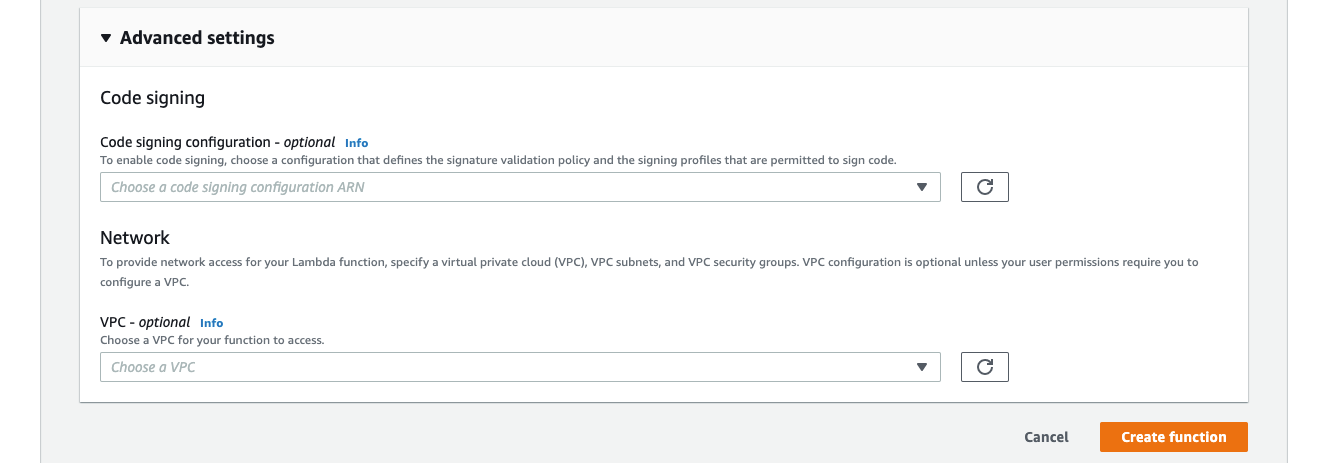This screenshot has height=463, width=1328.
Task: Open Info link for code signing configuration
Action: 356,143
